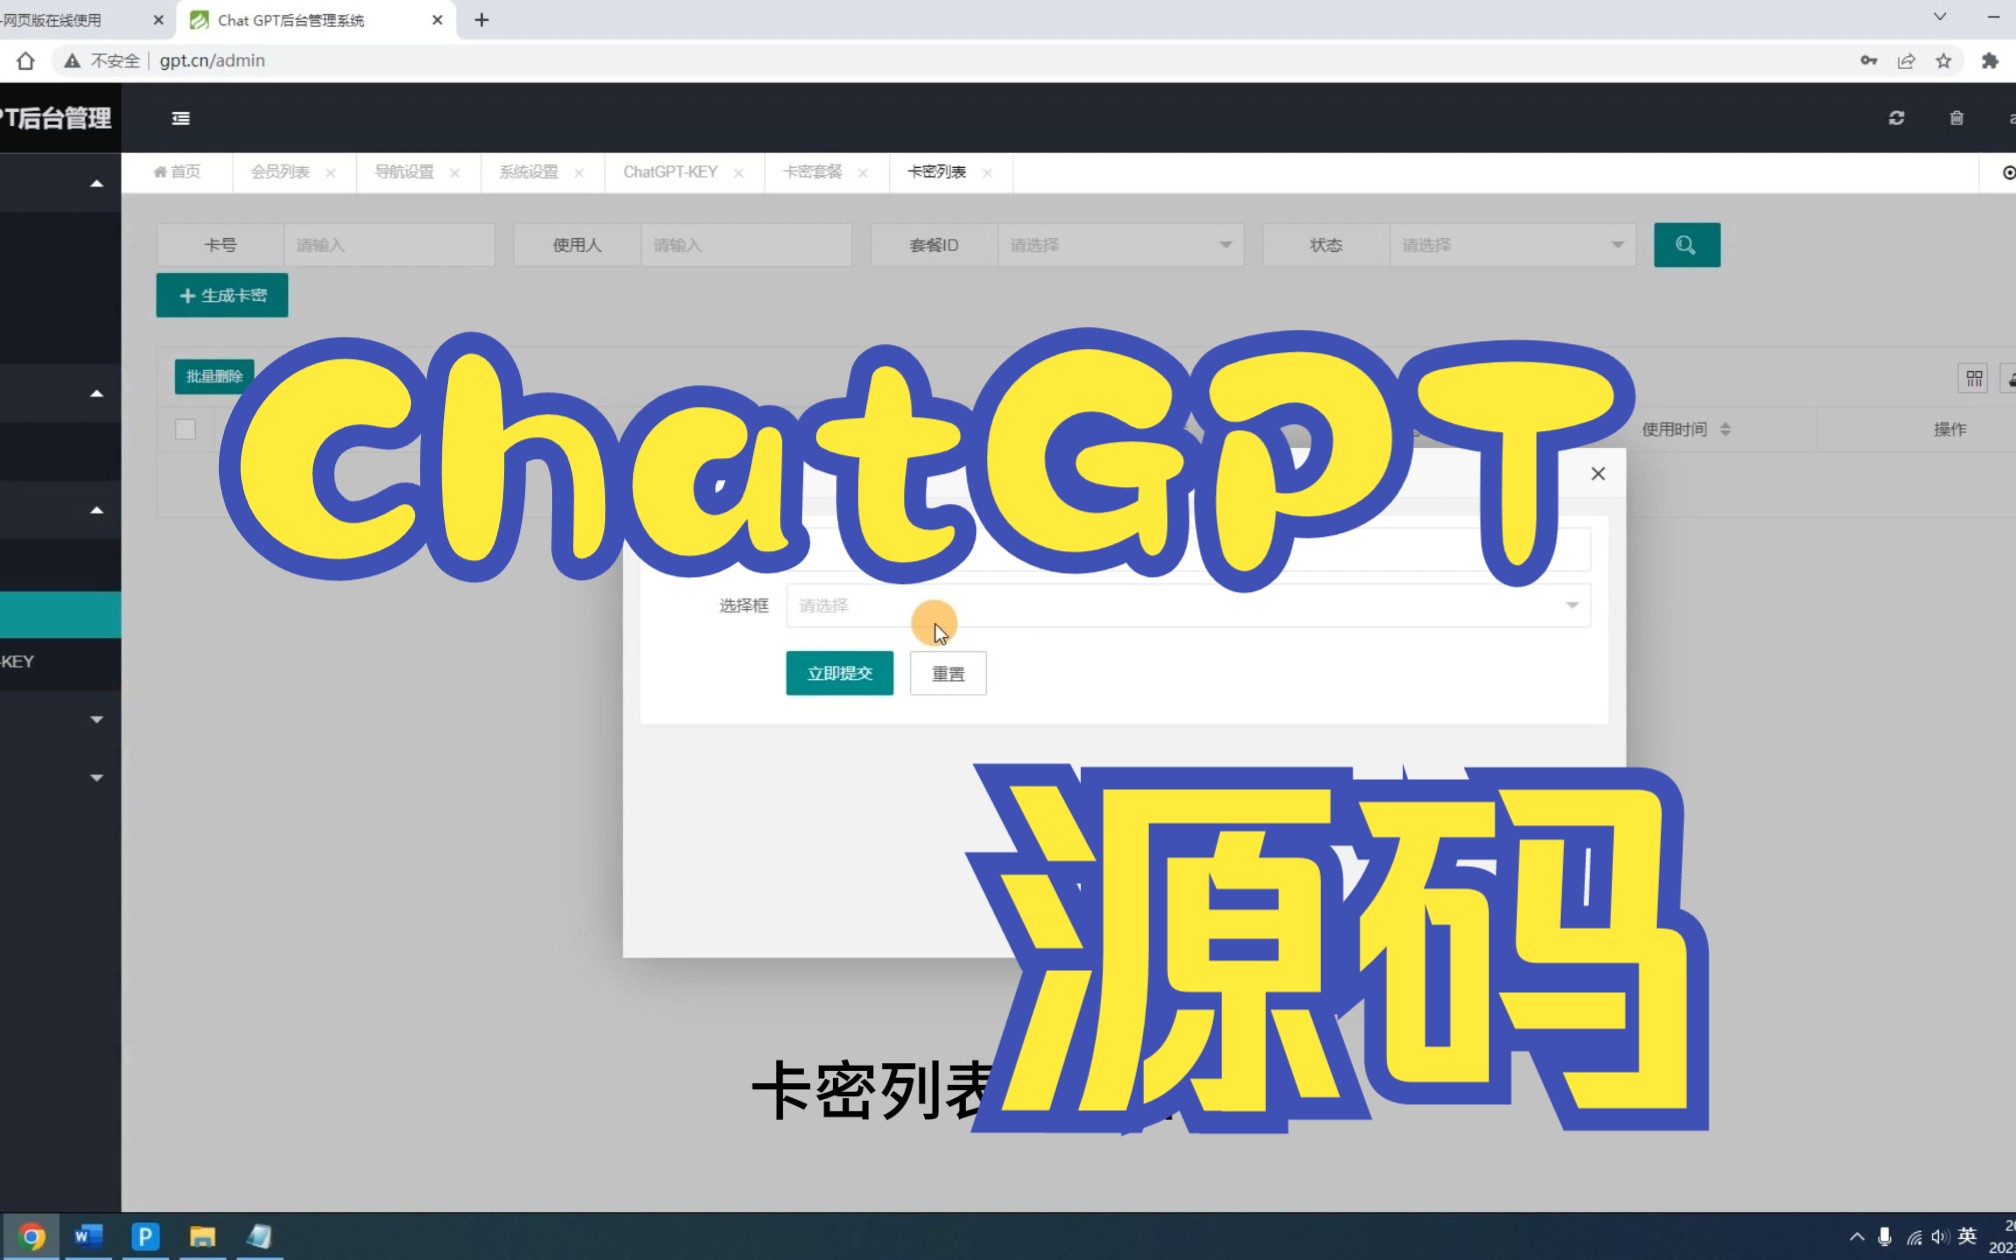Screen dimensions: 2016x1260
Task: Click the teal search magnifier button
Action: coord(1686,245)
